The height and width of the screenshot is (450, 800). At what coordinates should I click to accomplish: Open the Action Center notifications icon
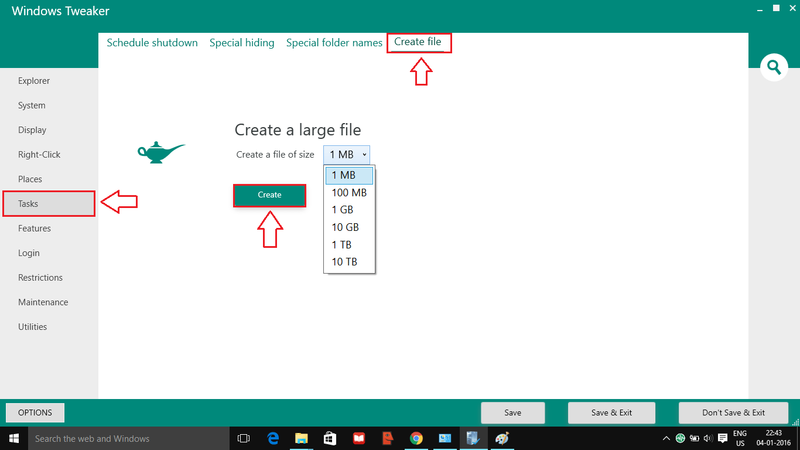722,438
